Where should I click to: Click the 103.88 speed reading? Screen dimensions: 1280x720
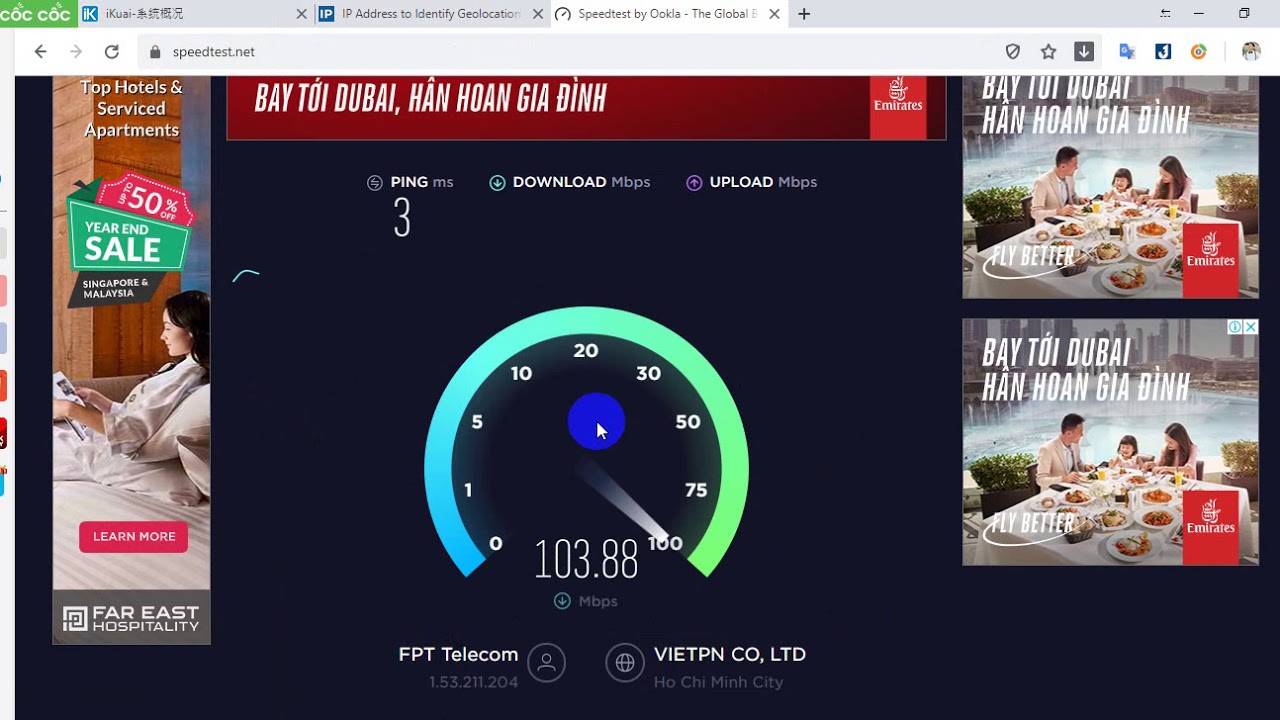point(586,559)
